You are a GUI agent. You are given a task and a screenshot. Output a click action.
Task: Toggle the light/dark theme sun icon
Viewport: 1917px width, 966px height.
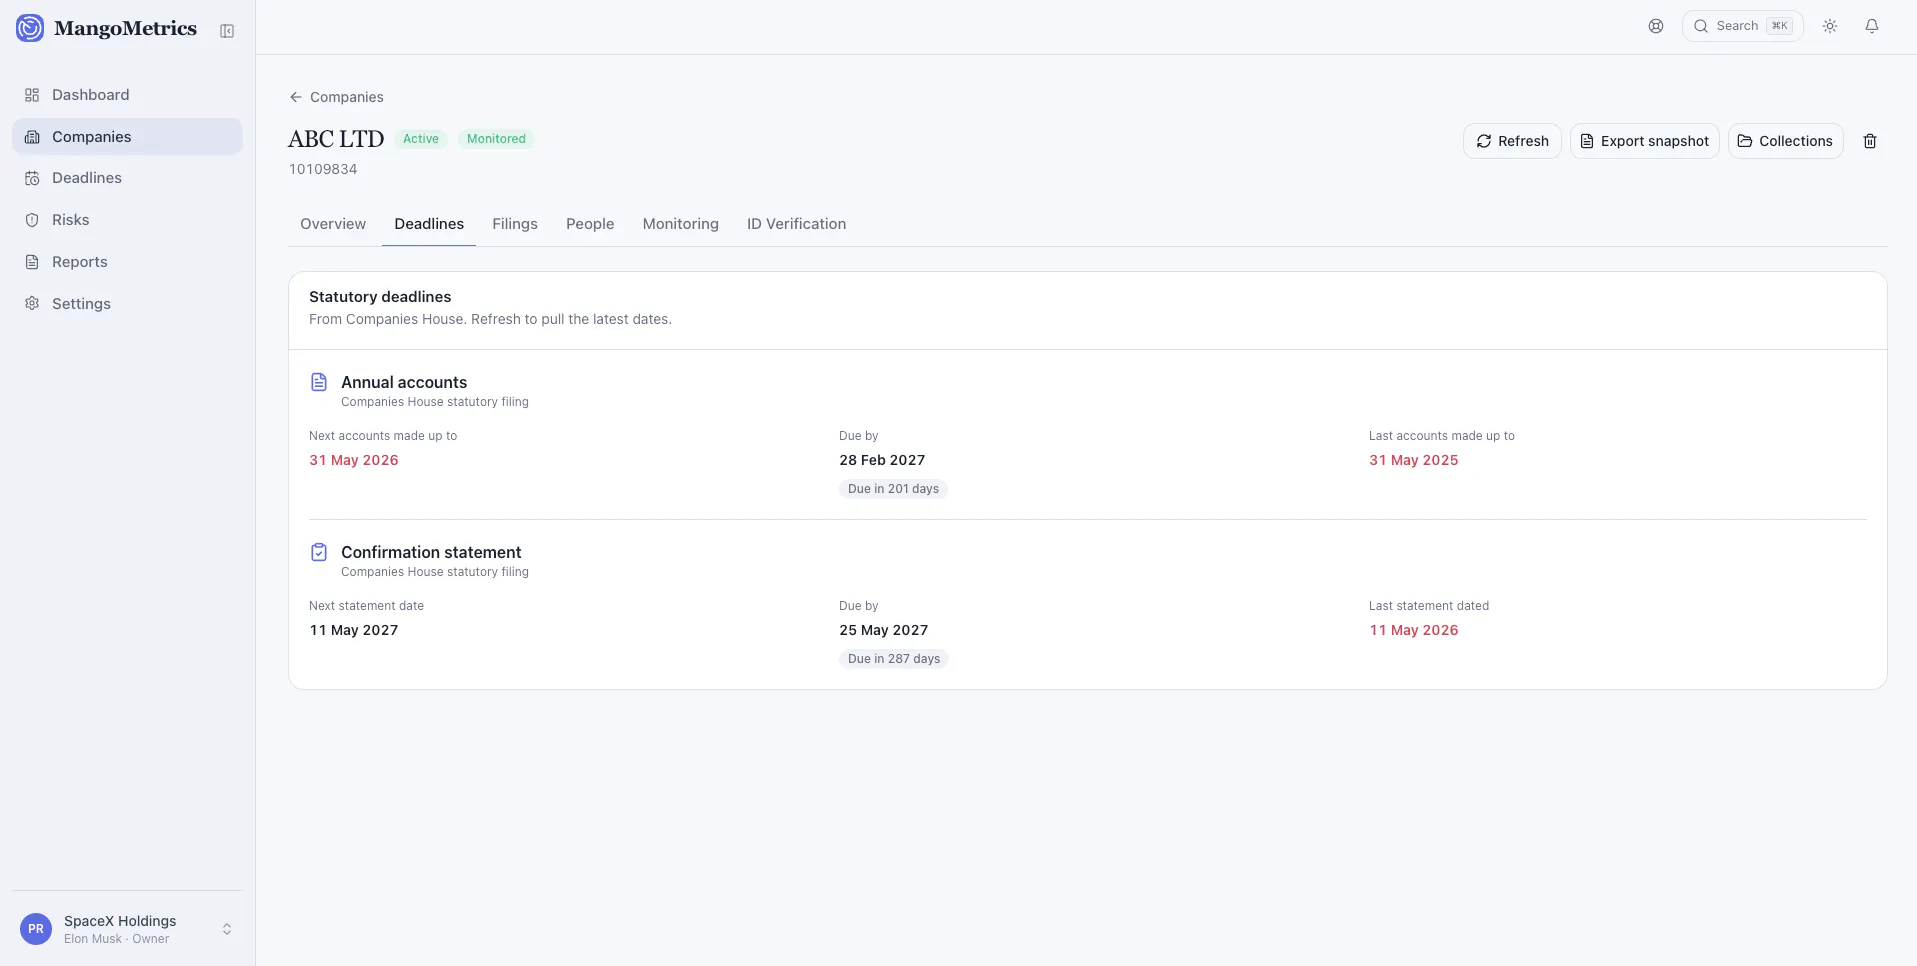pos(1830,26)
